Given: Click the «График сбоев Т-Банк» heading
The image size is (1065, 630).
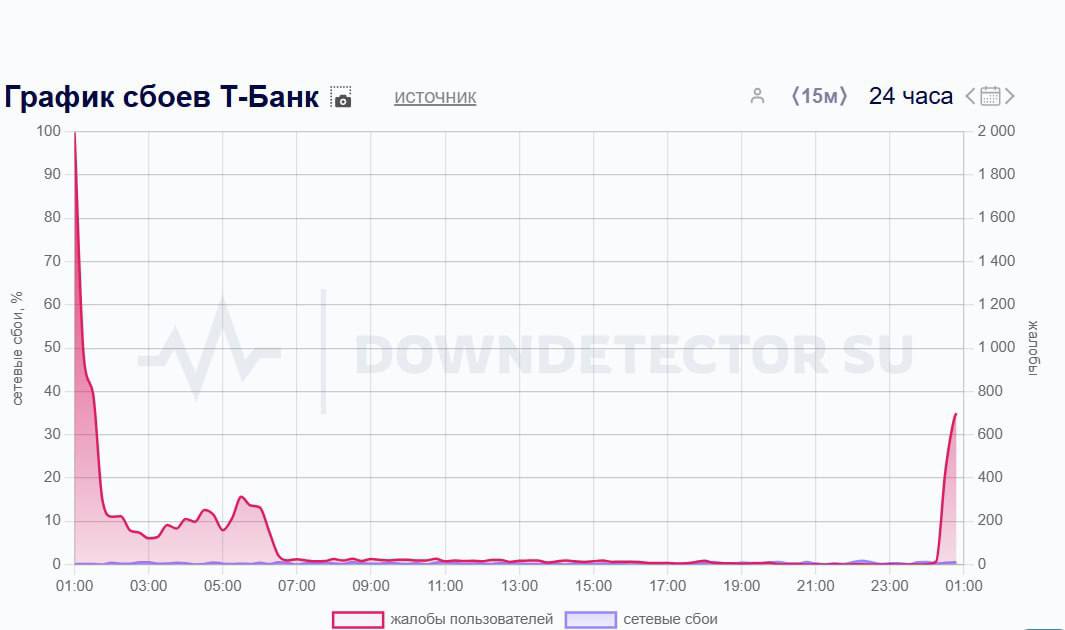Looking at the screenshot, I should click(162, 97).
